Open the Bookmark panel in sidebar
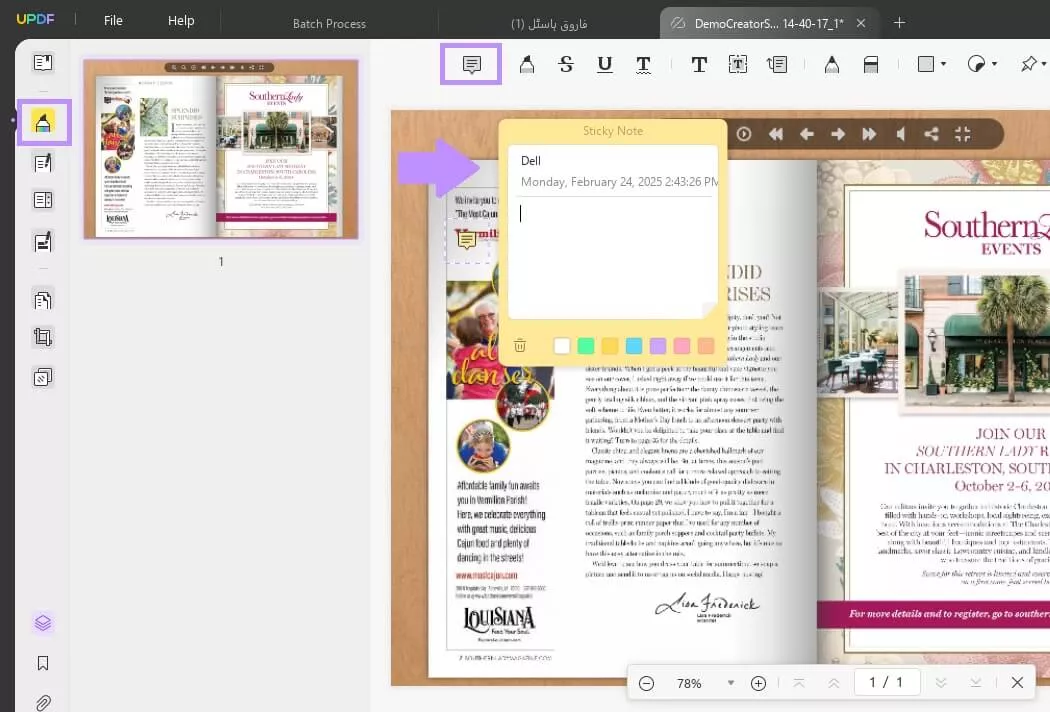1050x712 pixels. [43, 663]
